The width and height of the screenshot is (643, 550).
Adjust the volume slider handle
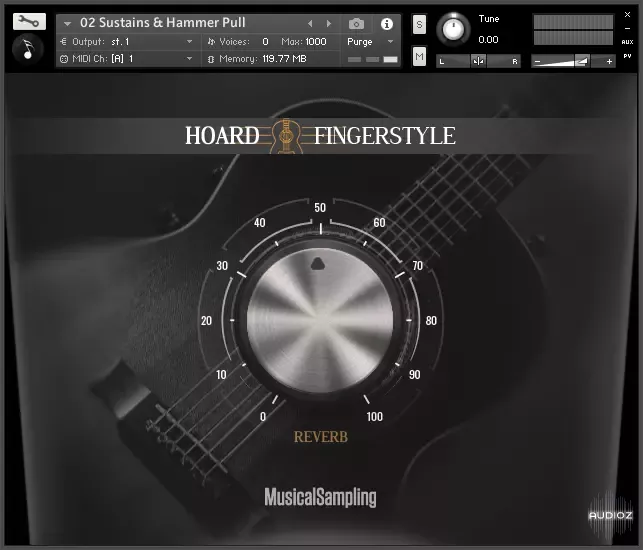[581, 62]
